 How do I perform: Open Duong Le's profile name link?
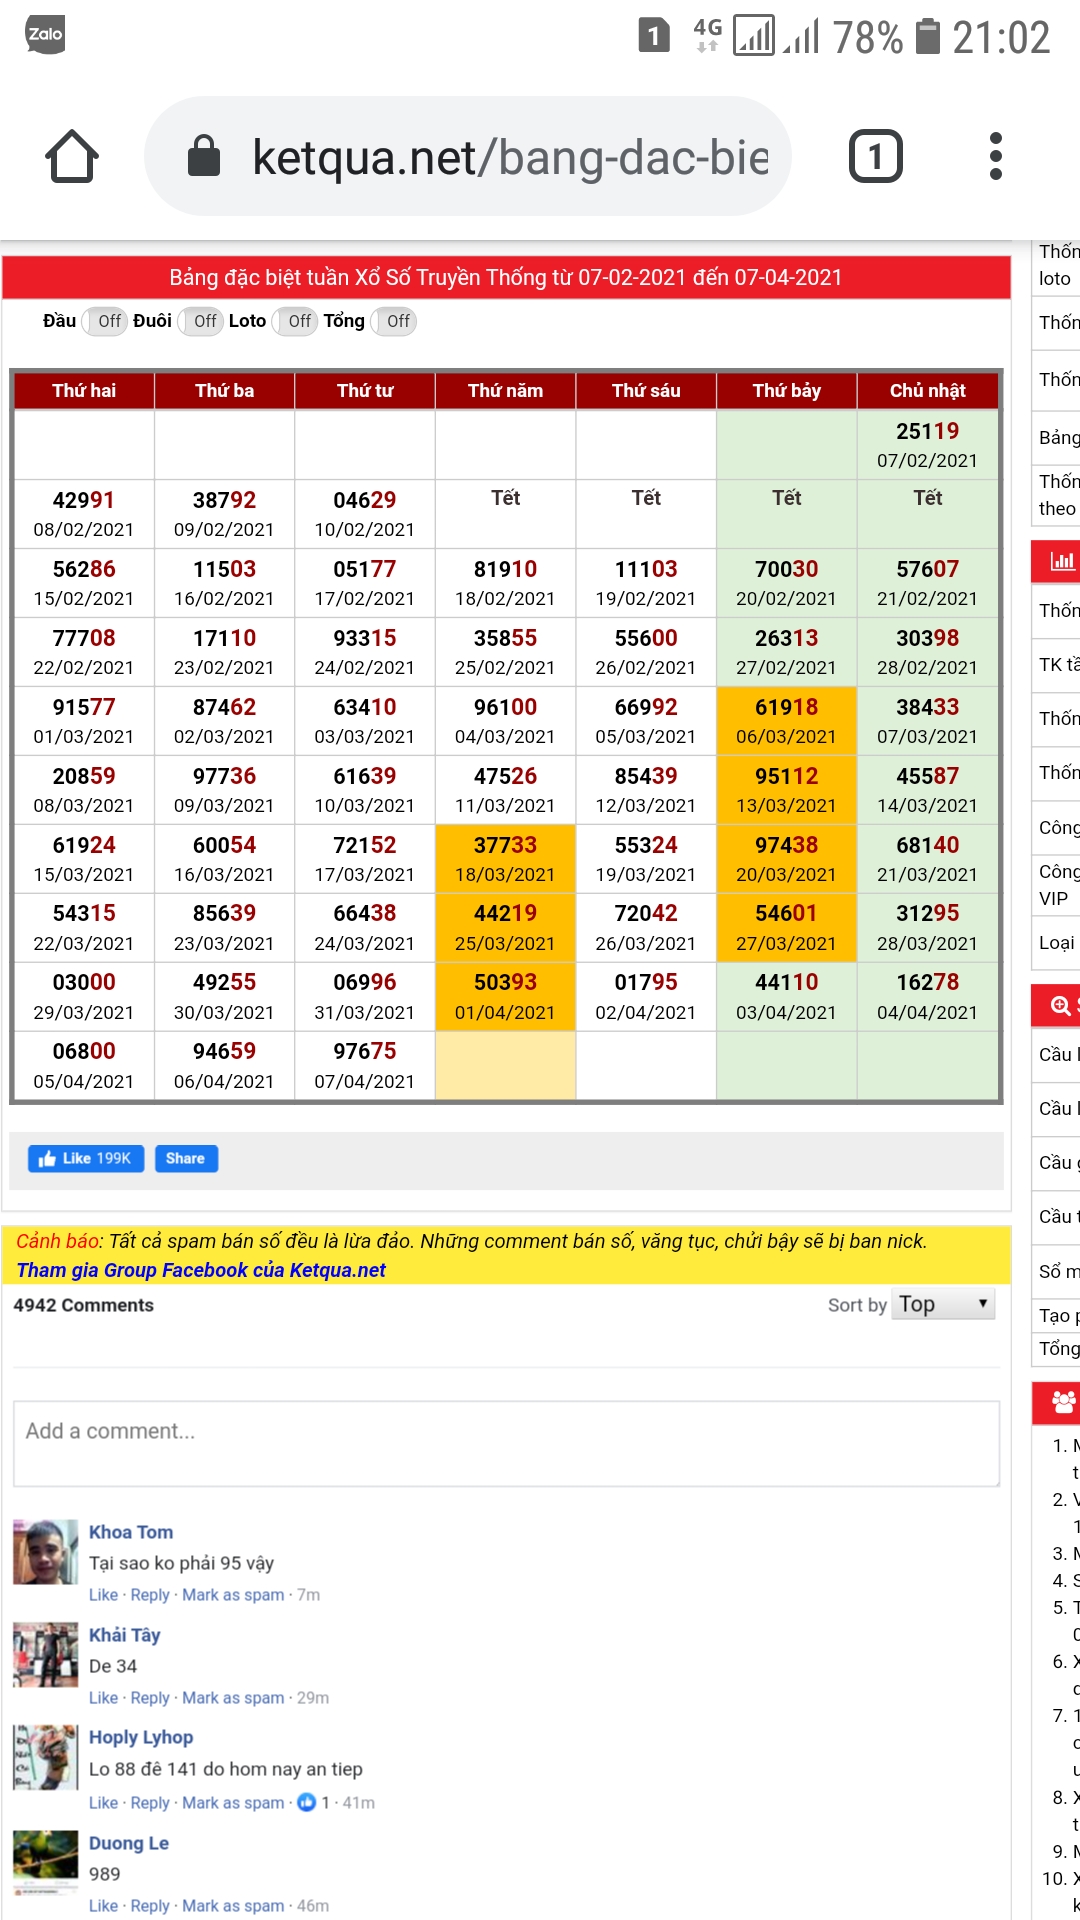pyautogui.click(x=129, y=1843)
